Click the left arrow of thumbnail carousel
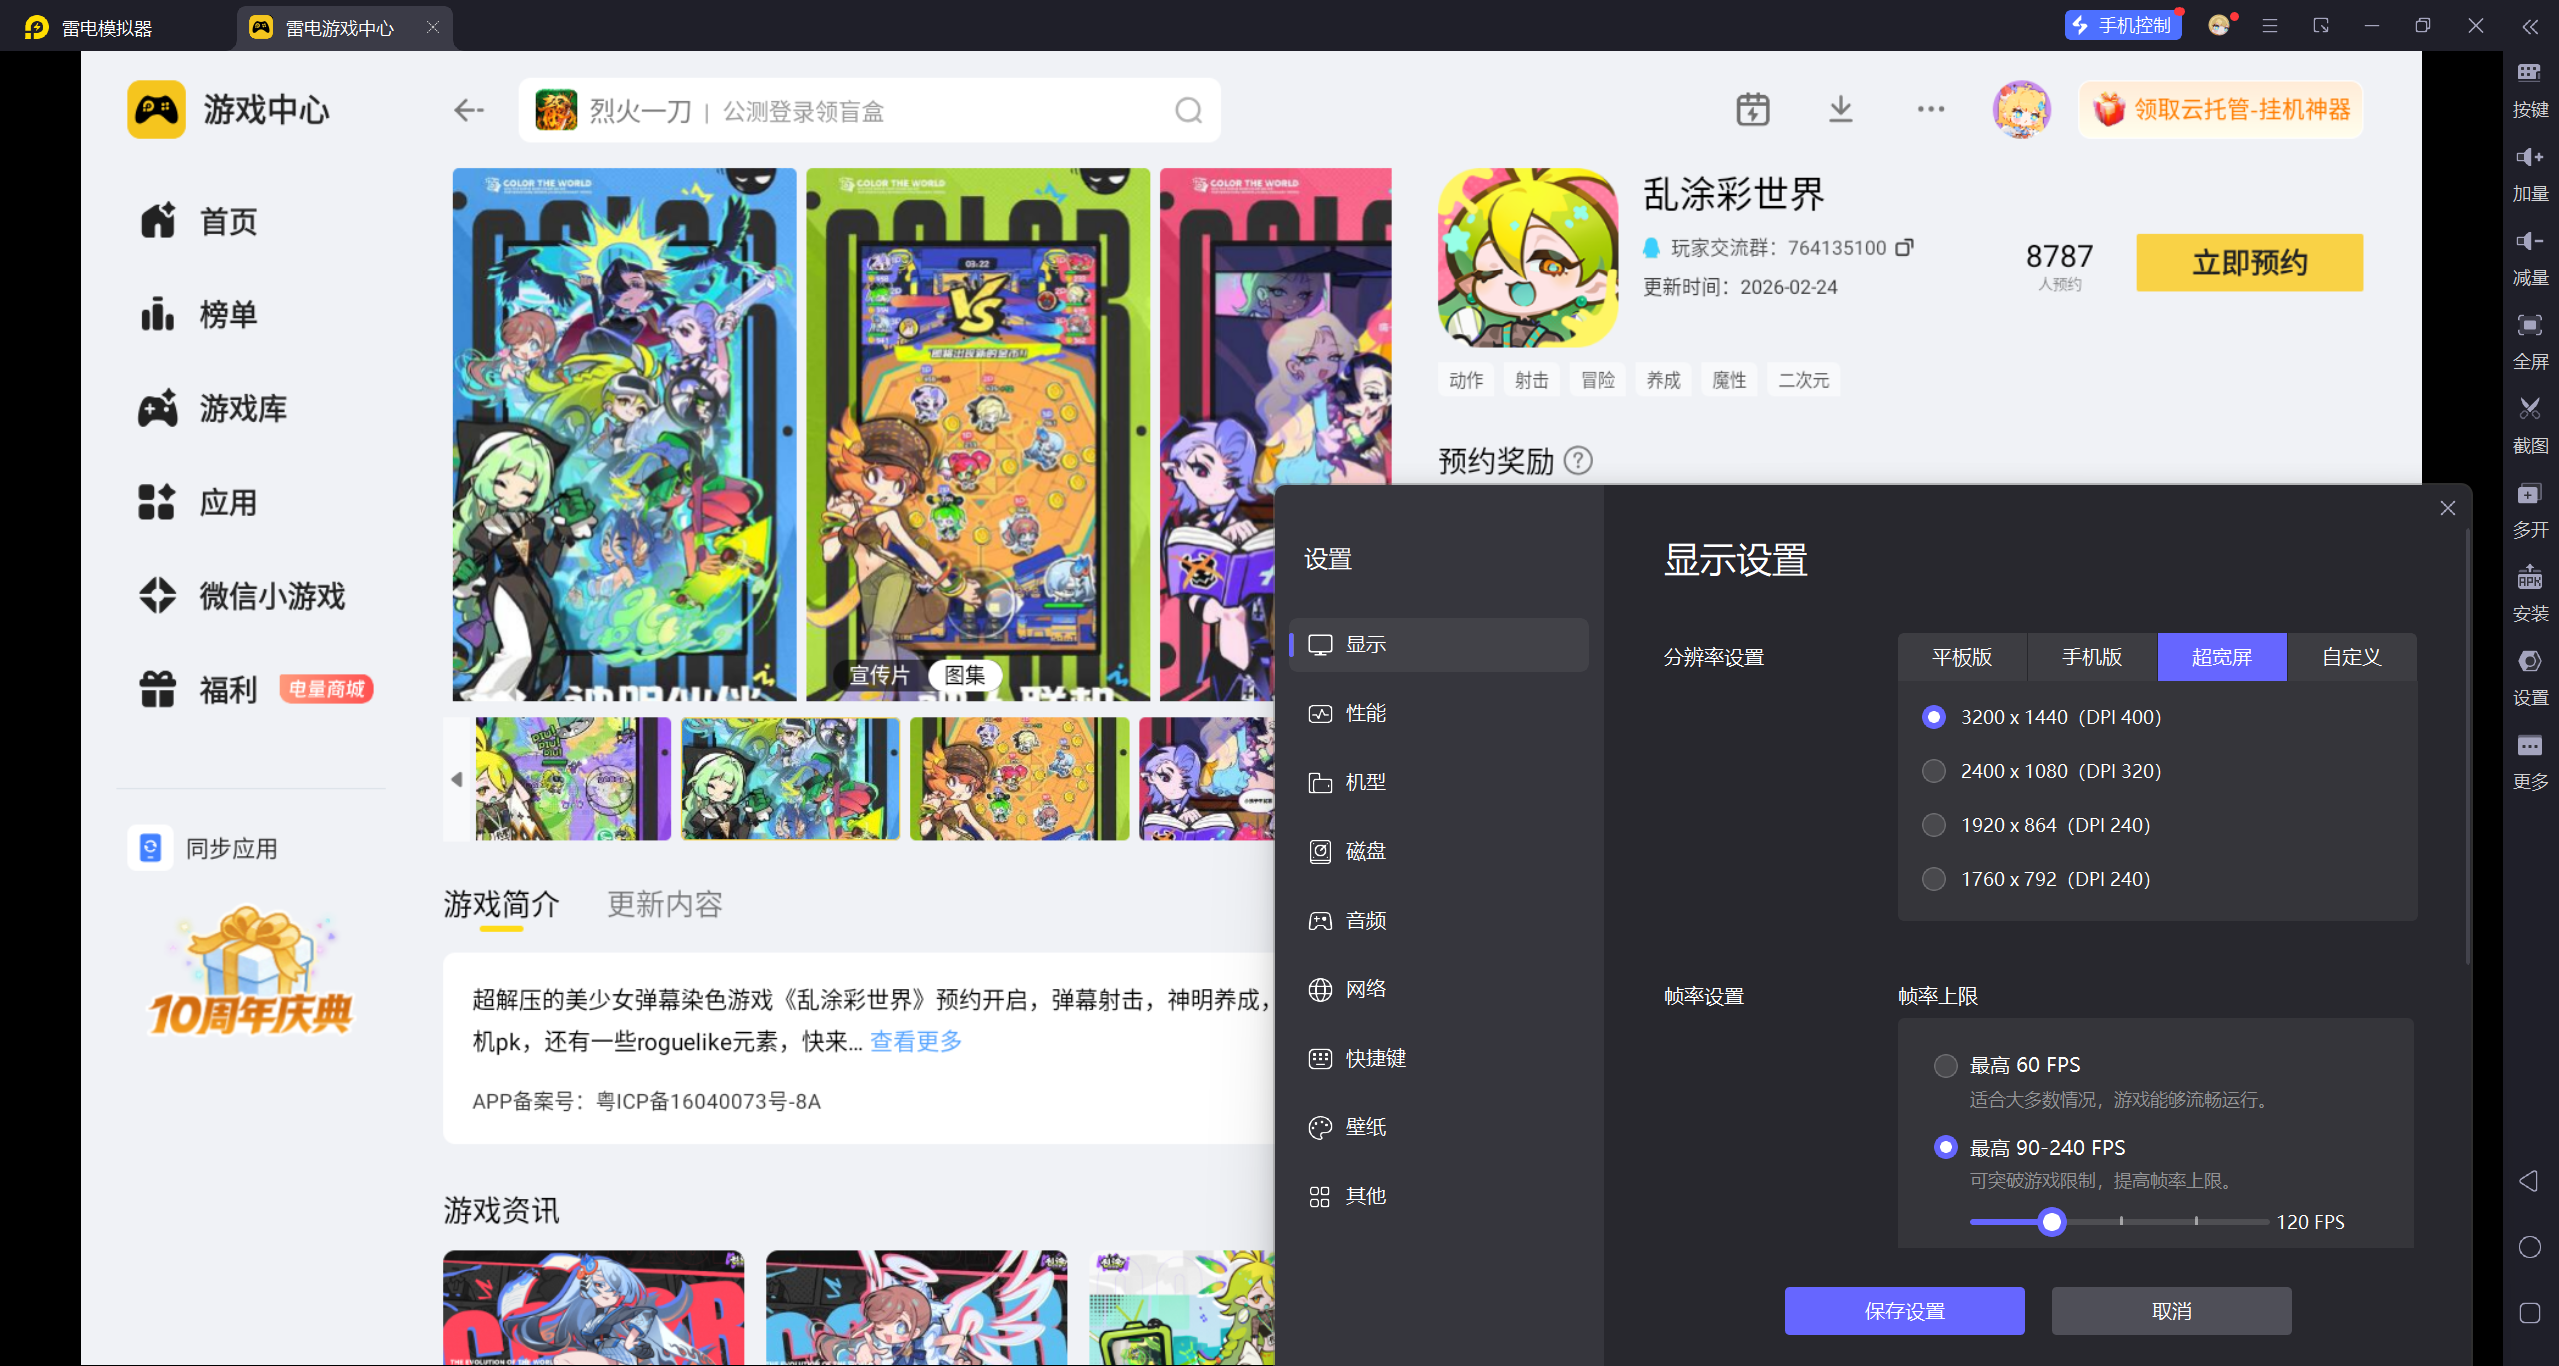 coord(457,779)
